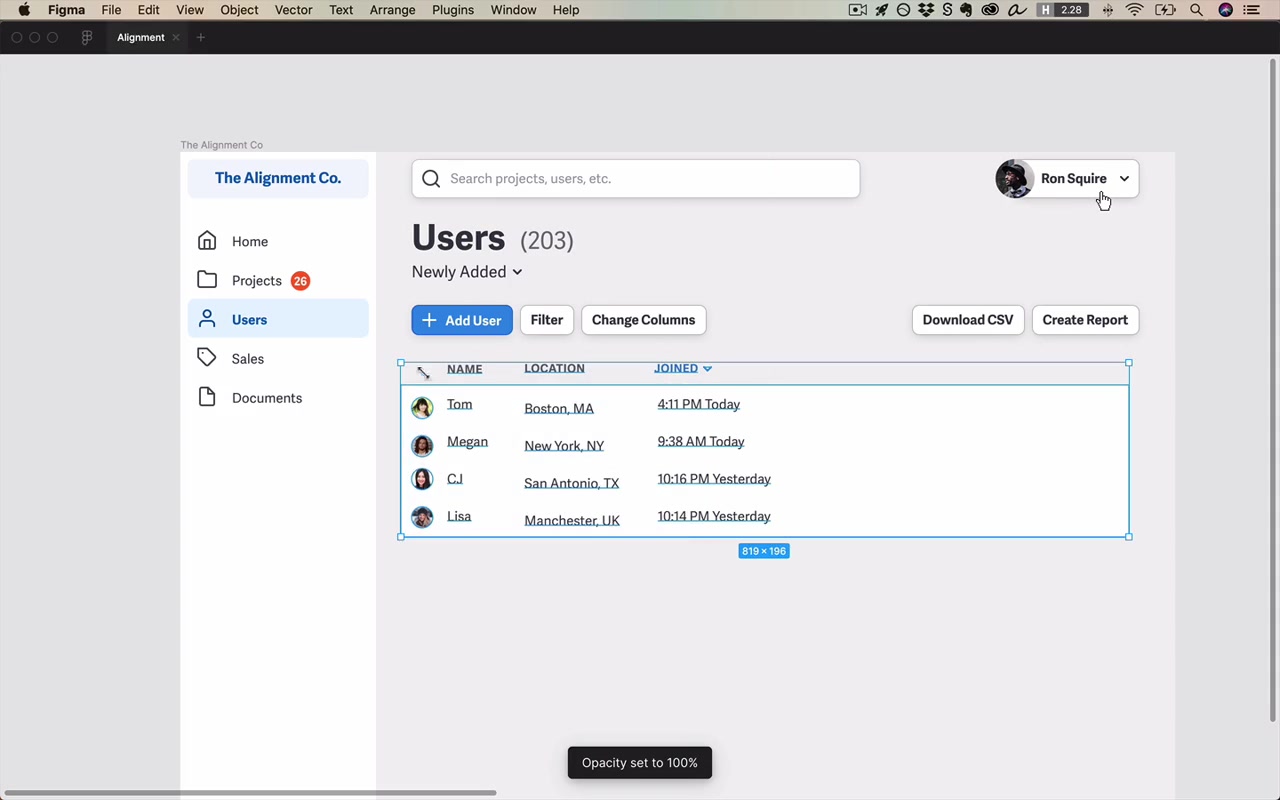The image size is (1280, 800).
Task: Click the Home house icon in sidebar
Action: pos(207,241)
